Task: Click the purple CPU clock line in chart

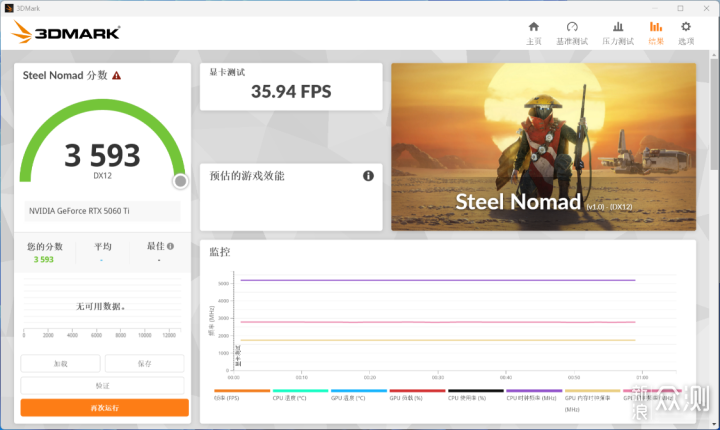Action: coord(438,280)
